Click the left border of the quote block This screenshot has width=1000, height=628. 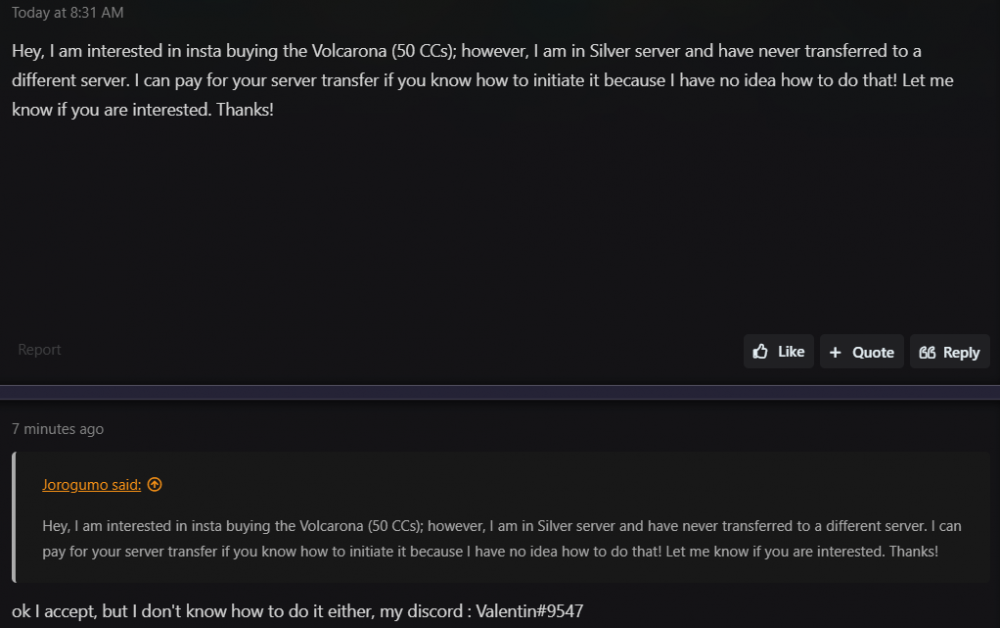point(14,517)
